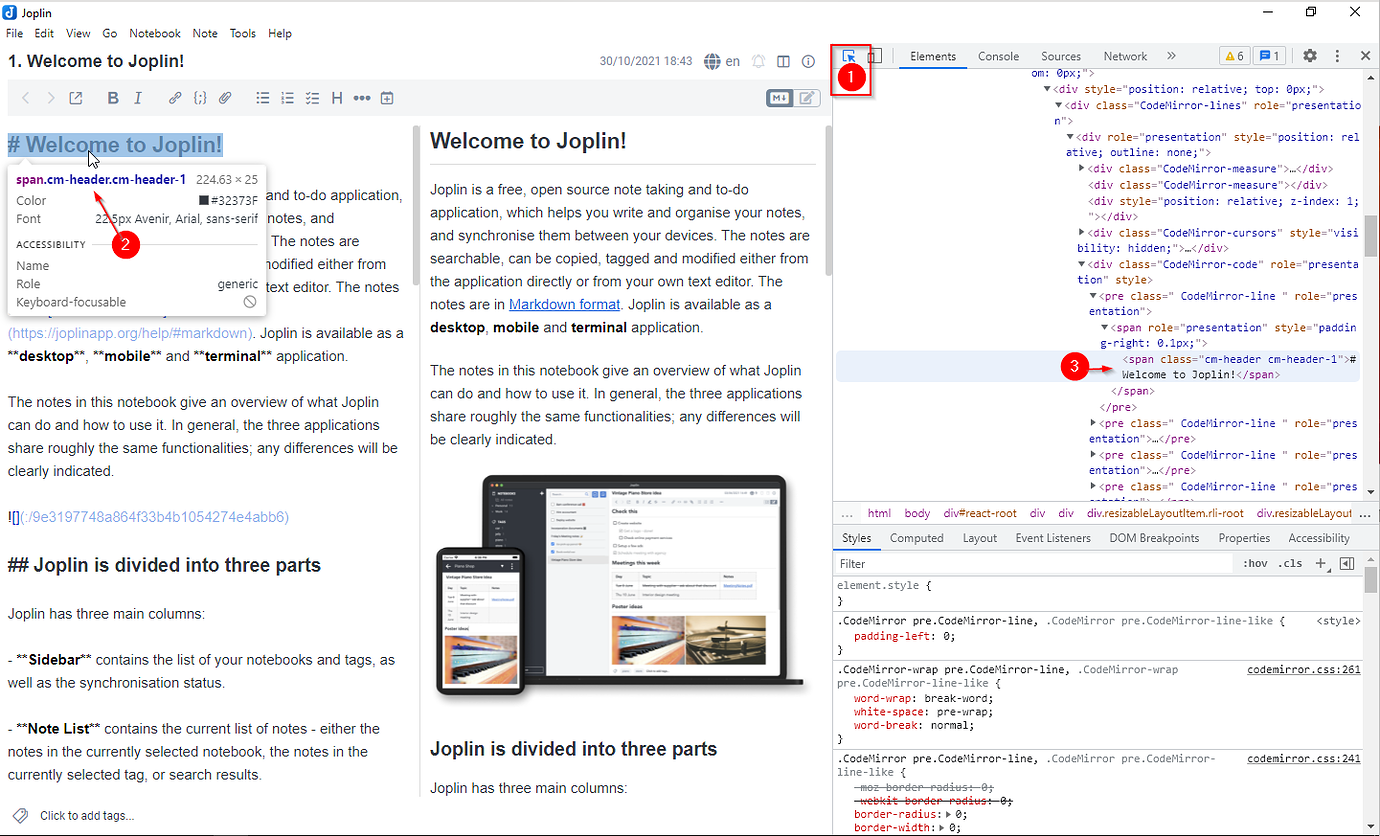Switch to the Console tab
Viewport: 1380px width, 836px height.
998,56
